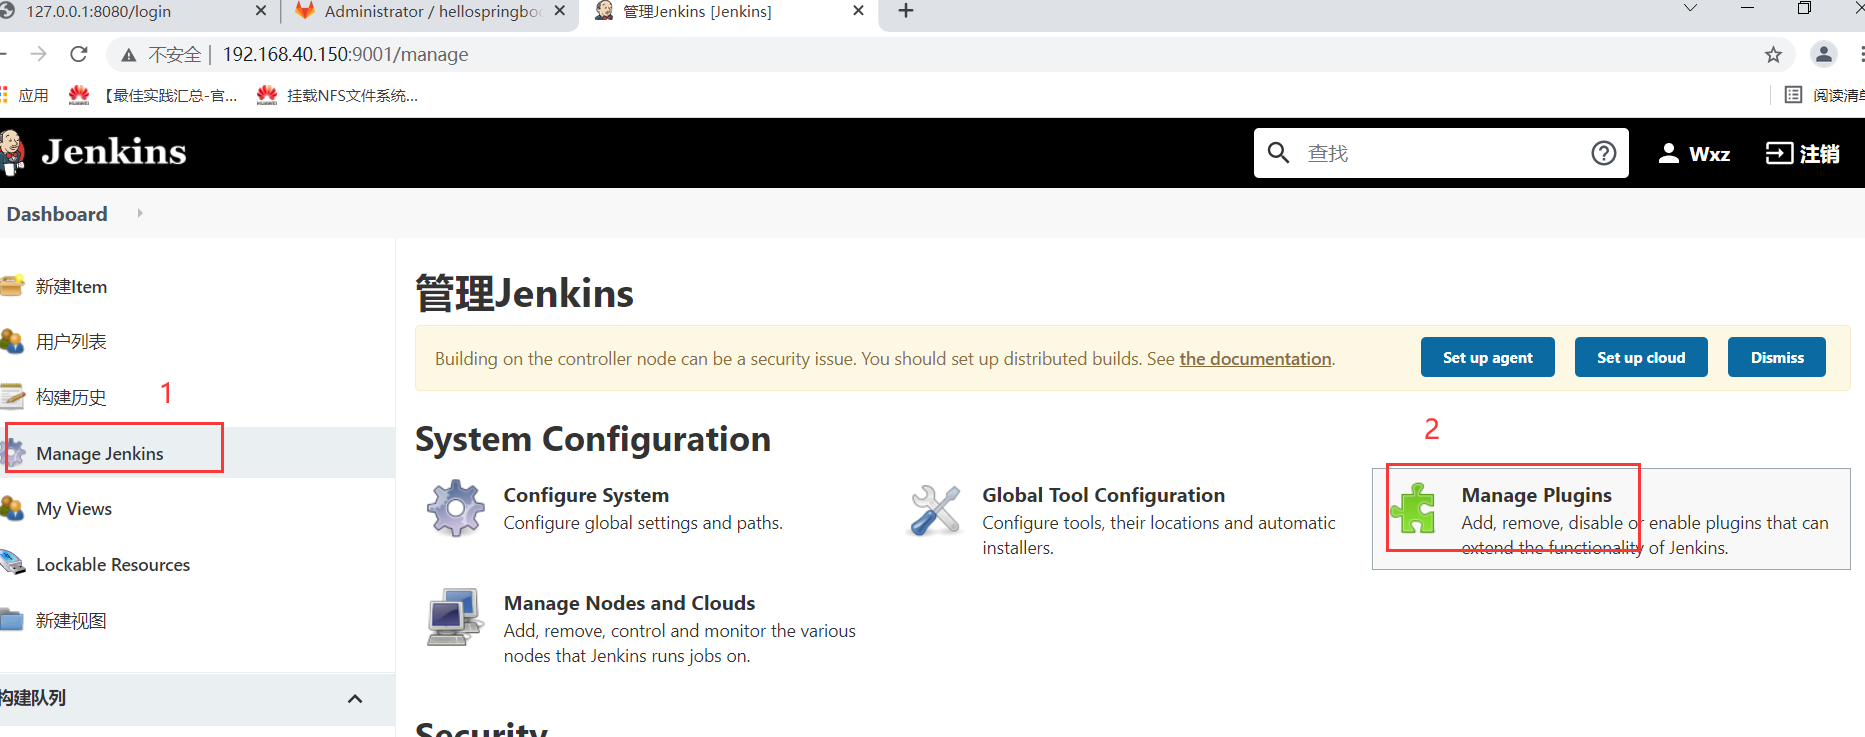Screen dimensions: 1865x737
Task: Dismiss the security warning banner
Action: click(1777, 357)
